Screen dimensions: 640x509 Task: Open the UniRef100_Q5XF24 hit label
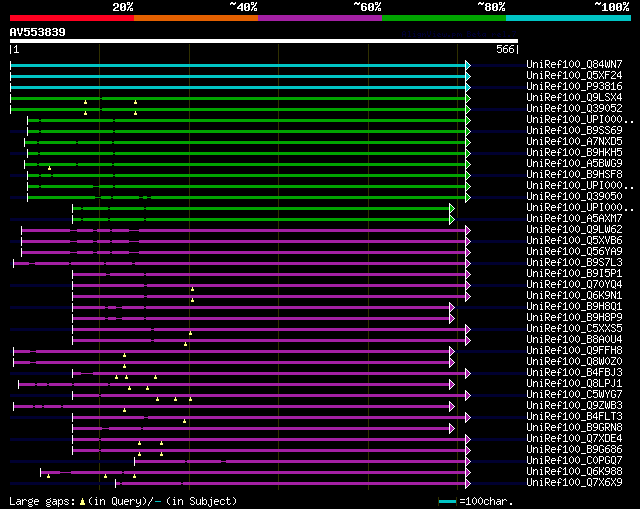click(574, 75)
